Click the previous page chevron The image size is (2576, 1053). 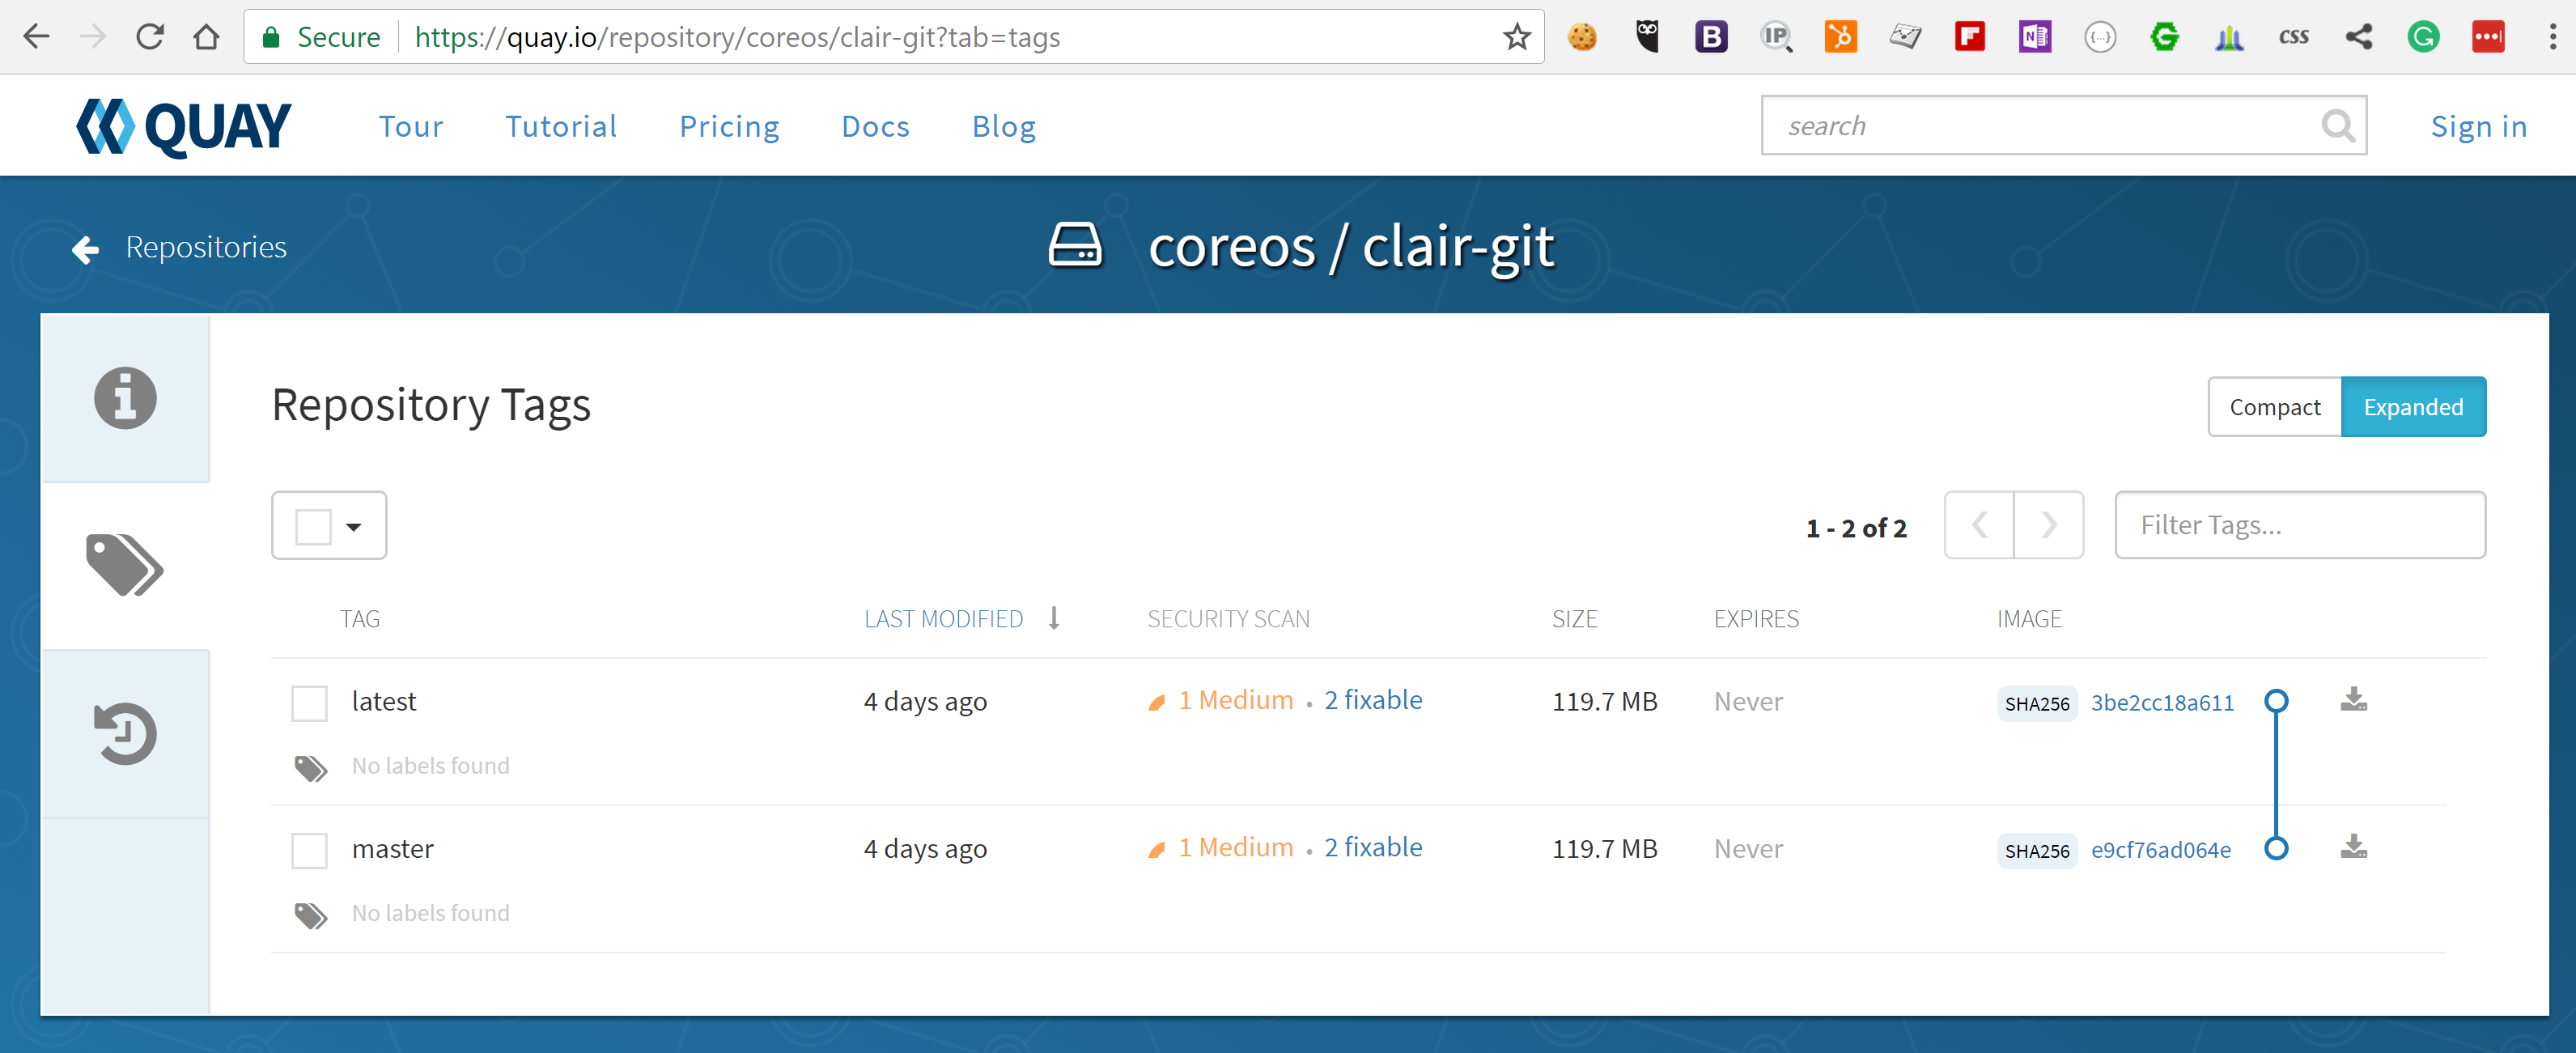point(1979,525)
